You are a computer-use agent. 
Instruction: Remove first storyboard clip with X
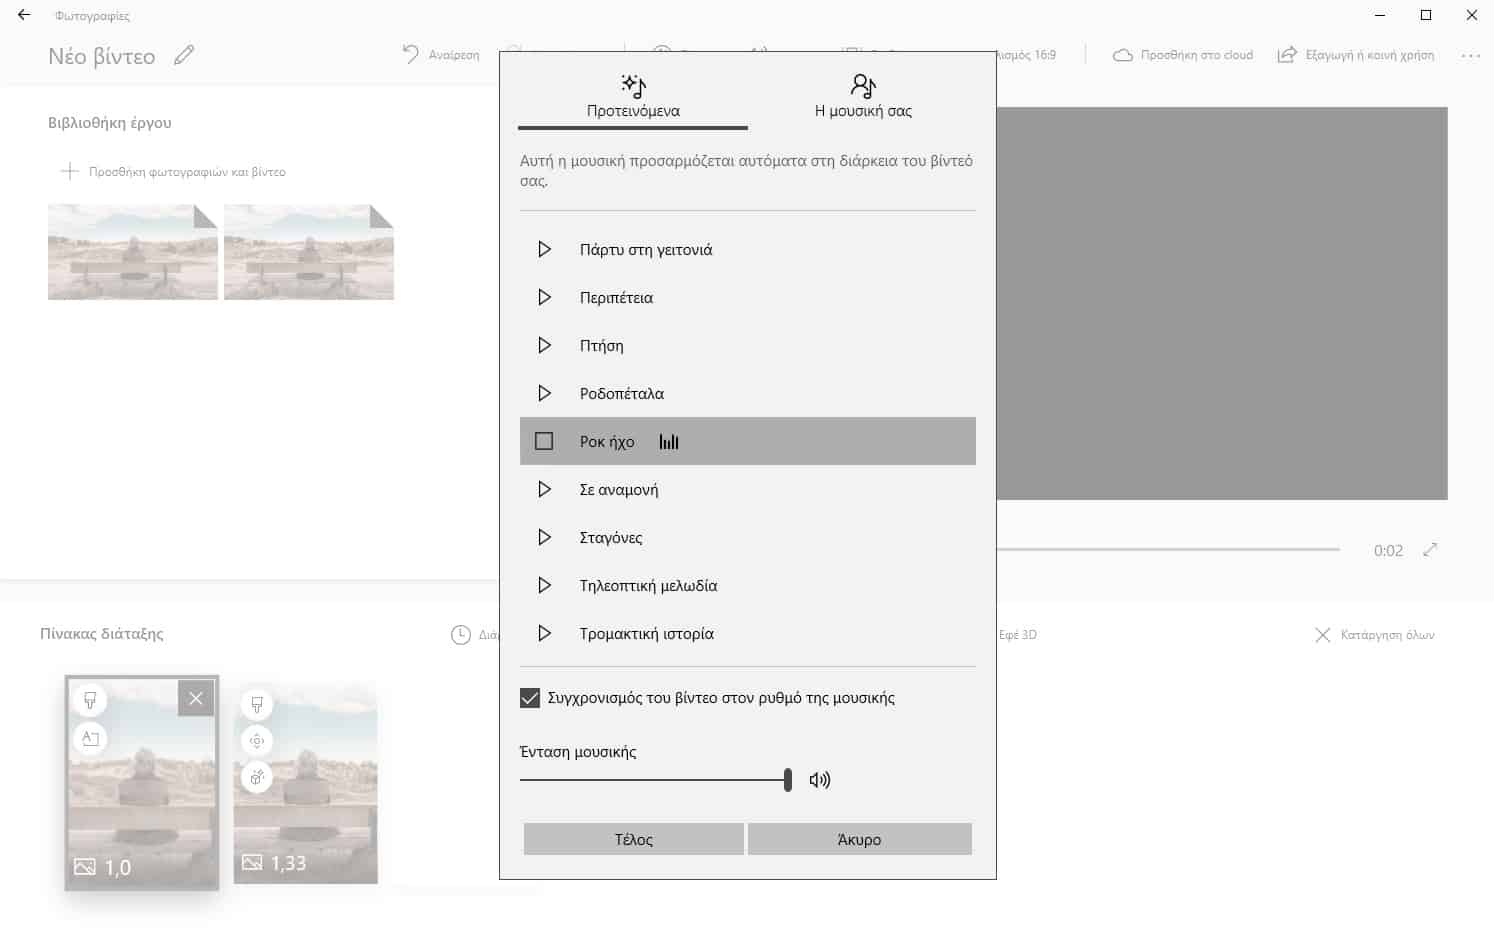pos(196,698)
